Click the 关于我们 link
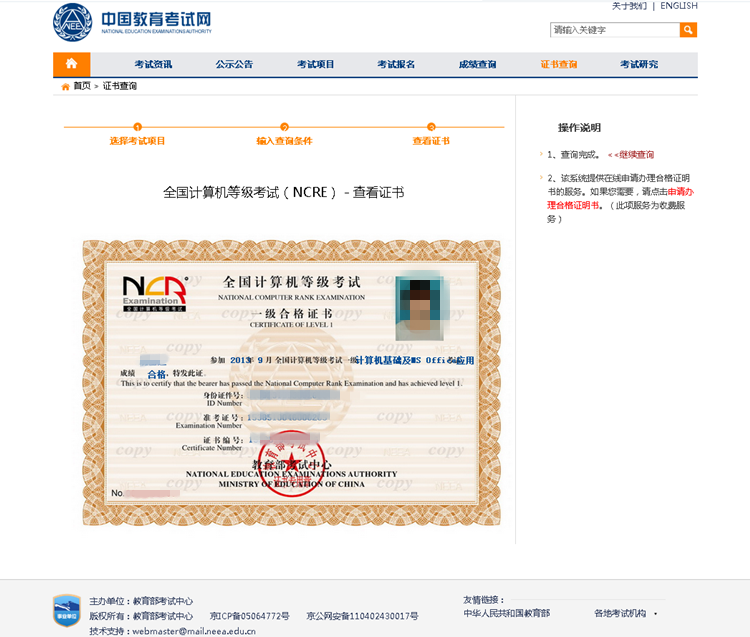This screenshot has width=750, height=637. [629, 6]
